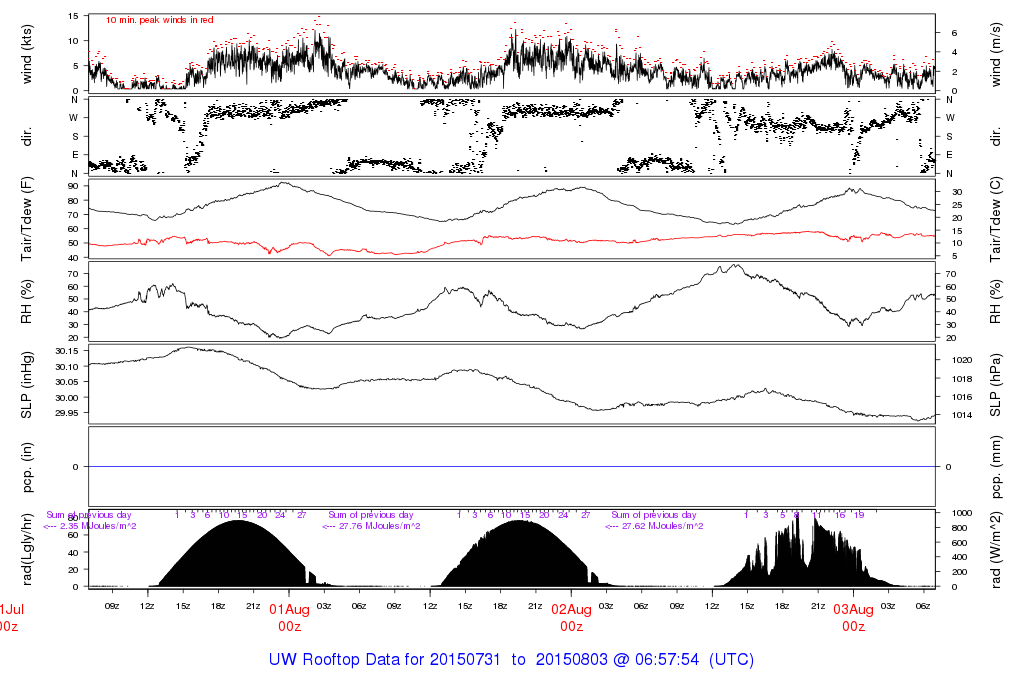Click the "06z" time tick after 03Aug
This screenshot has height=700, width=1024.
(923, 606)
